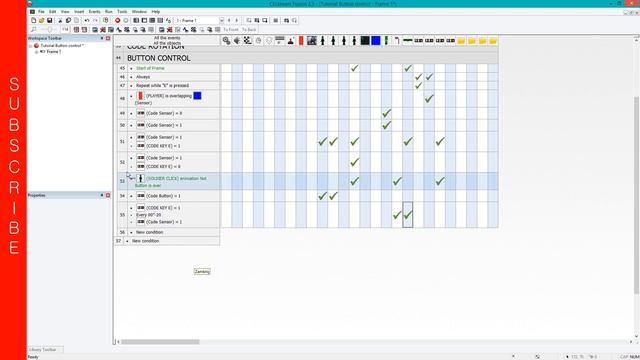Click the checkmark action in event 52 row
Image resolution: width=640 pixels, height=360 pixels.
point(355,162)
